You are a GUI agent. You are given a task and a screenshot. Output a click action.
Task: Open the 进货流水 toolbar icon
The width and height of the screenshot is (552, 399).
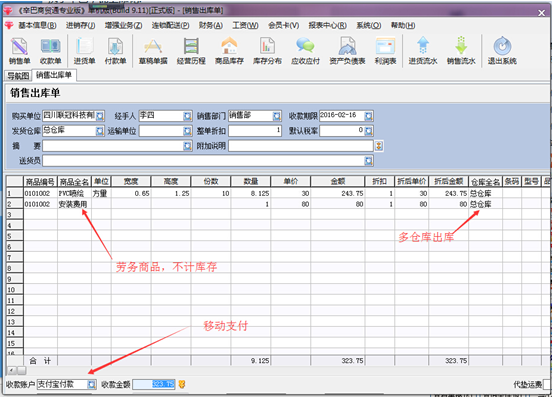point(423,51)
